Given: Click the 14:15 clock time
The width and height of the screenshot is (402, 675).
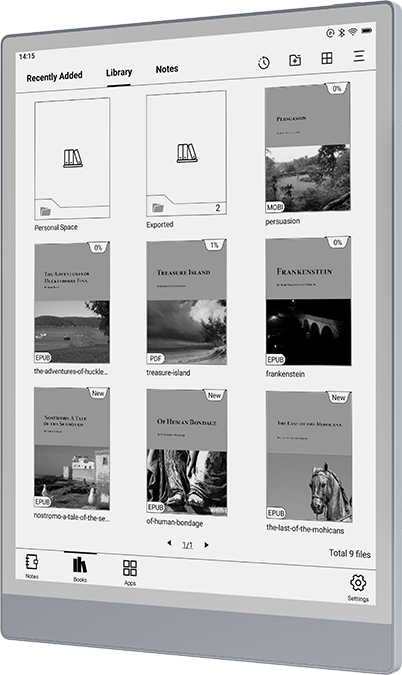Looking at the screenshot, I should (27, 56).
